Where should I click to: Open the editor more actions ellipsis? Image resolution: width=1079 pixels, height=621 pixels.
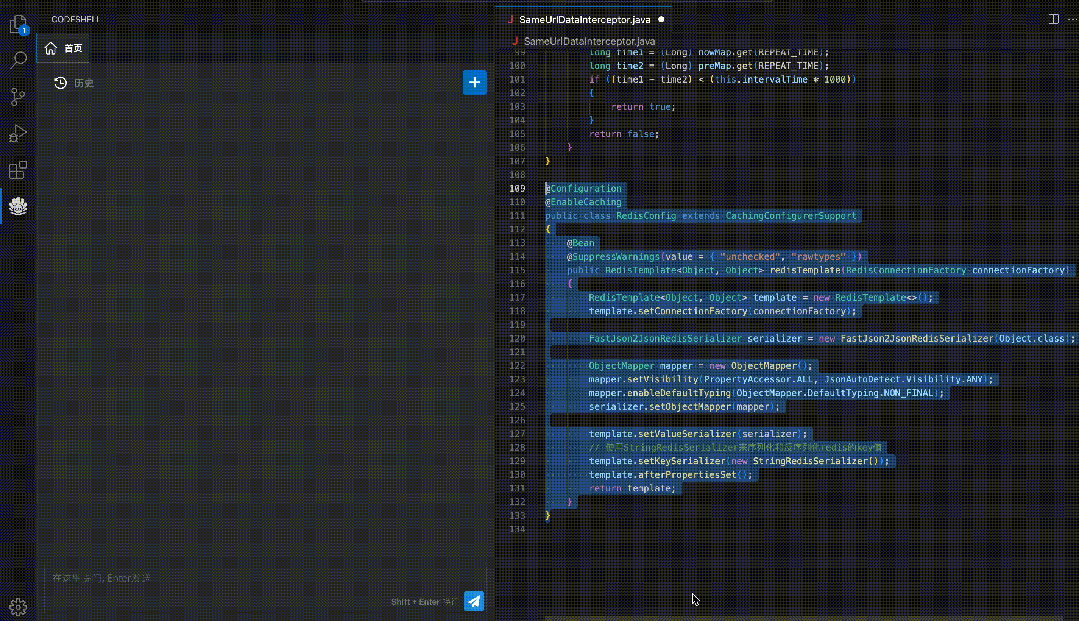coord(1072,19)
